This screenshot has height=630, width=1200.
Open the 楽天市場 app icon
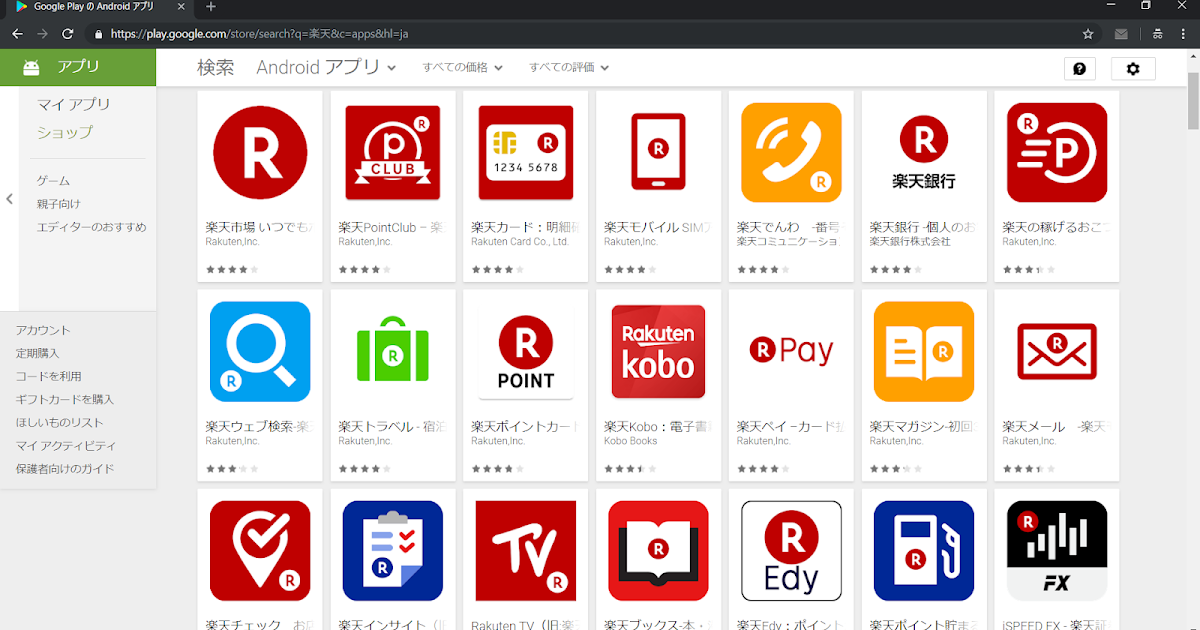click(x=260, y=152)
